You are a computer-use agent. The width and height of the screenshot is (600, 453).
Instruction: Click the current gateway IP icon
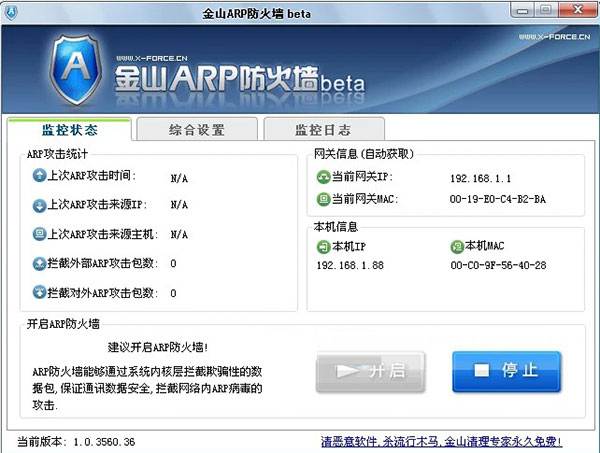[323, 177]
